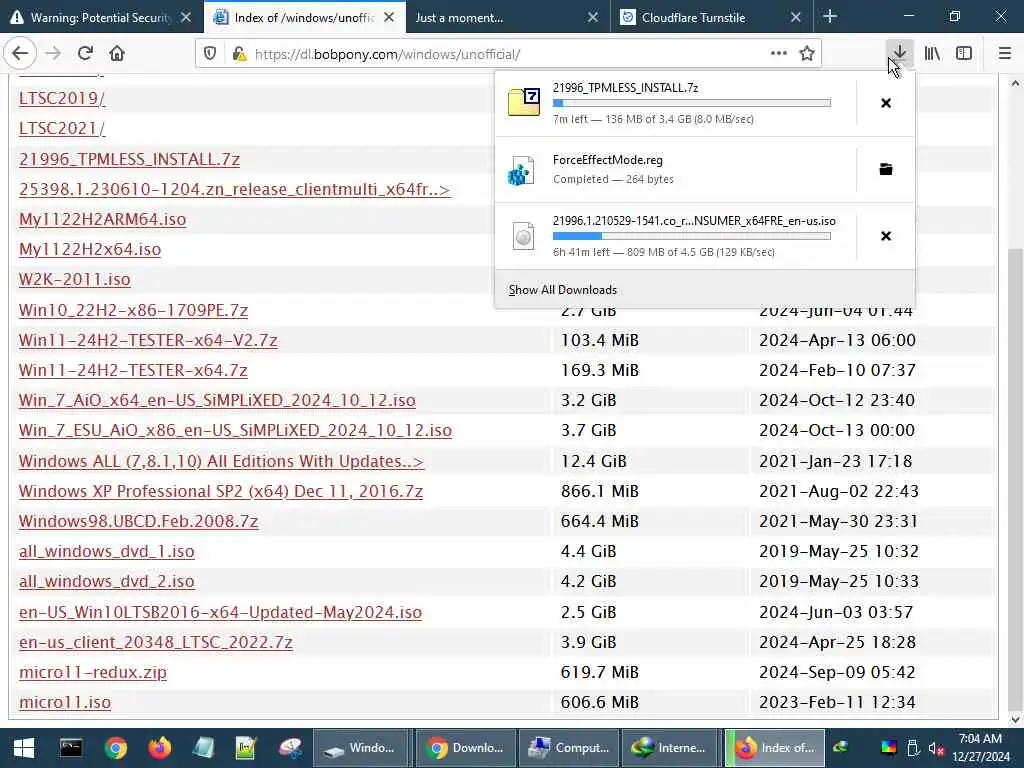Screen dimensions: 1024x768
Task: Show All Downloads
Action: coord(562,290)
